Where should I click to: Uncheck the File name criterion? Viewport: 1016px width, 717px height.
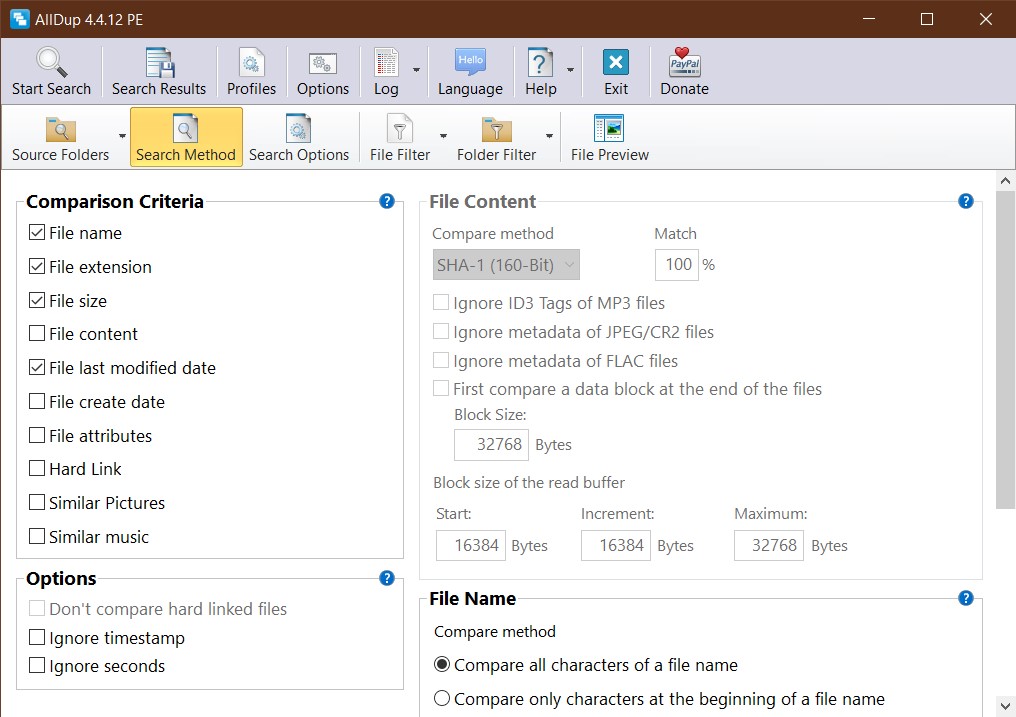pyautogui.click(x=37, y=232)
